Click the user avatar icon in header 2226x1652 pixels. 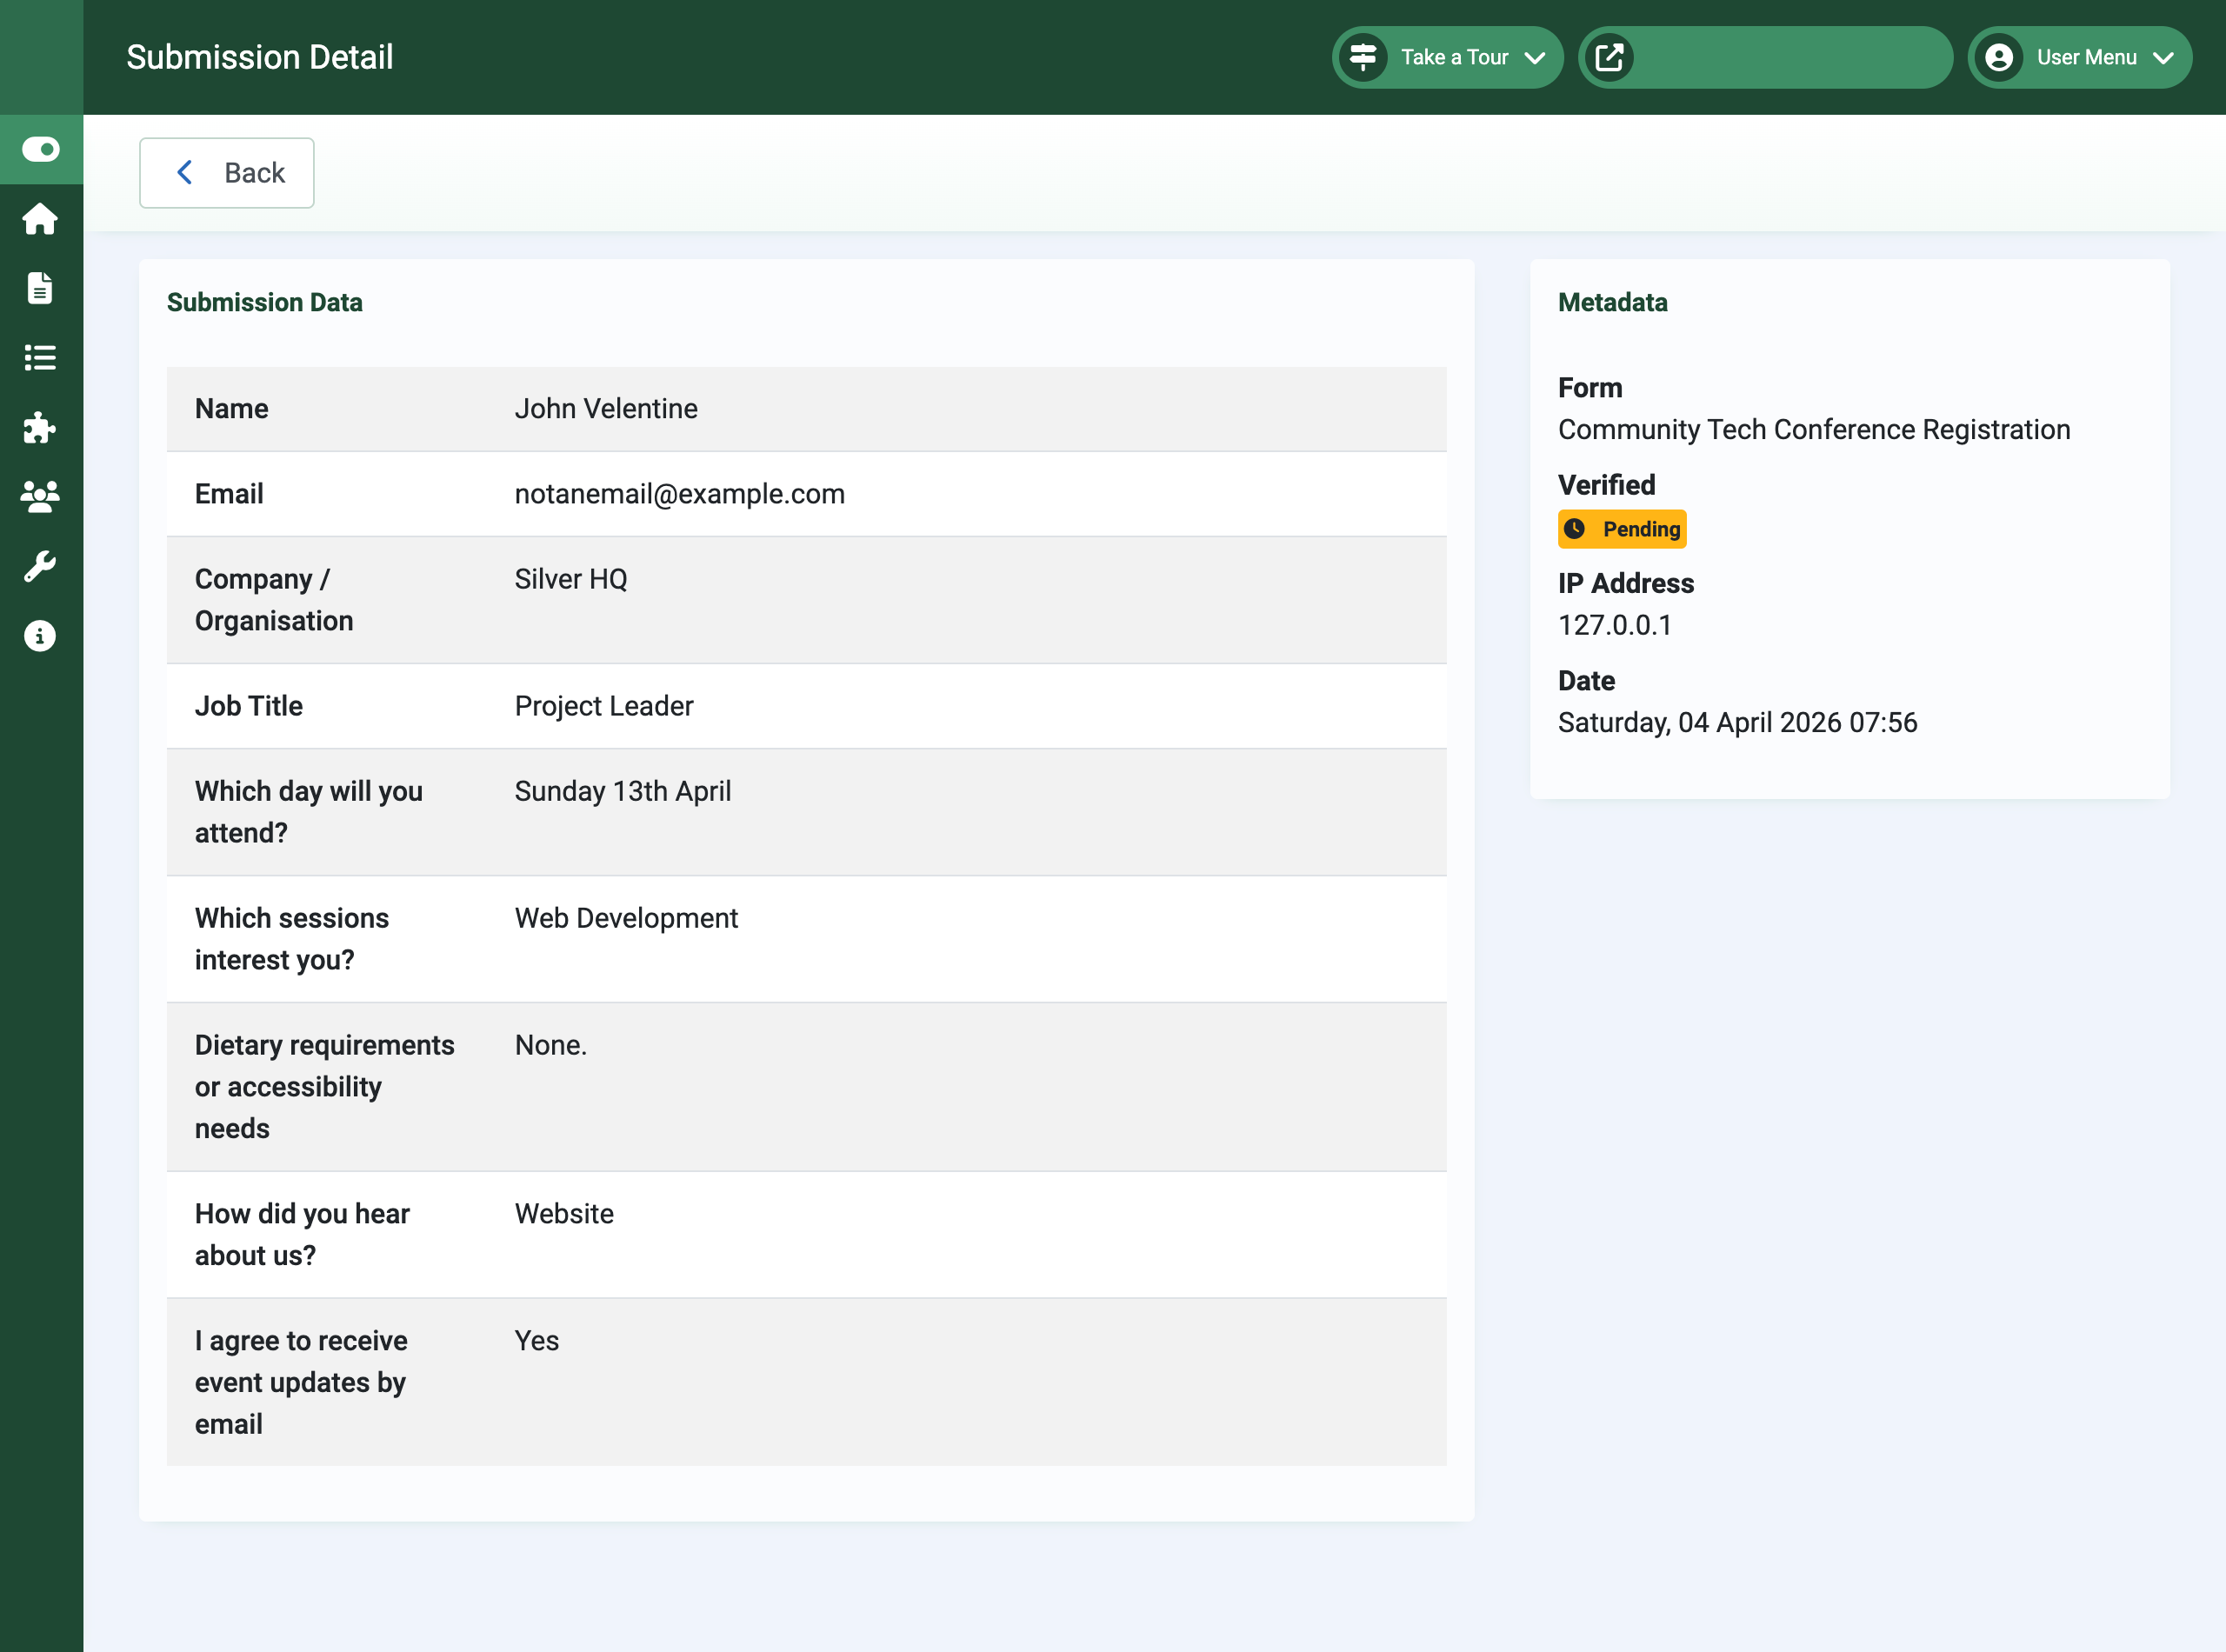(x=1998, y=57)
